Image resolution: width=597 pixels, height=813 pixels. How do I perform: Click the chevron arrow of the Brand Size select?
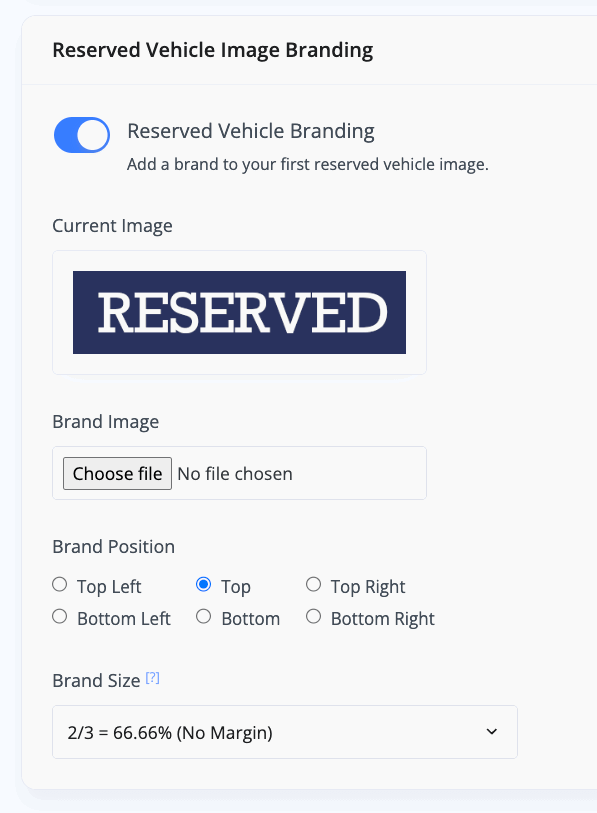pos(492,732)
